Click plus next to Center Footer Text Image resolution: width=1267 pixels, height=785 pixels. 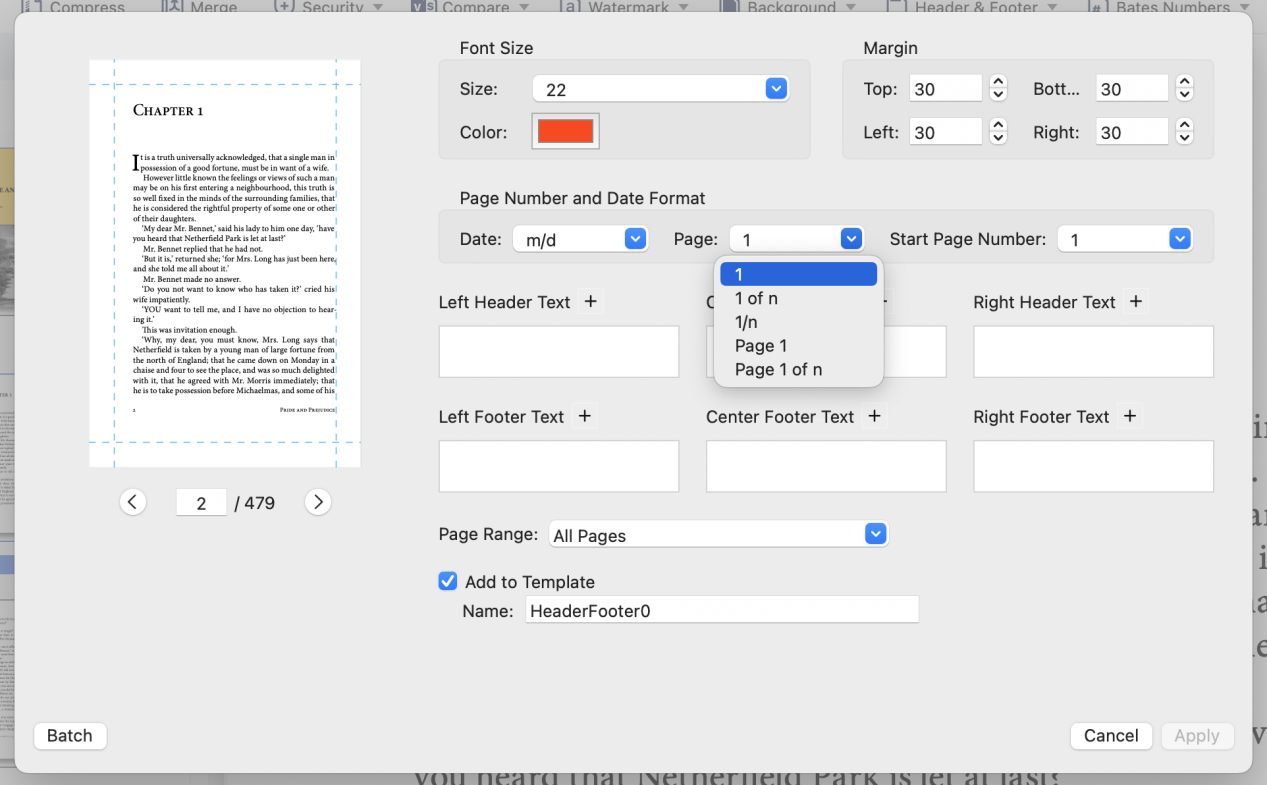coord(875,416)
